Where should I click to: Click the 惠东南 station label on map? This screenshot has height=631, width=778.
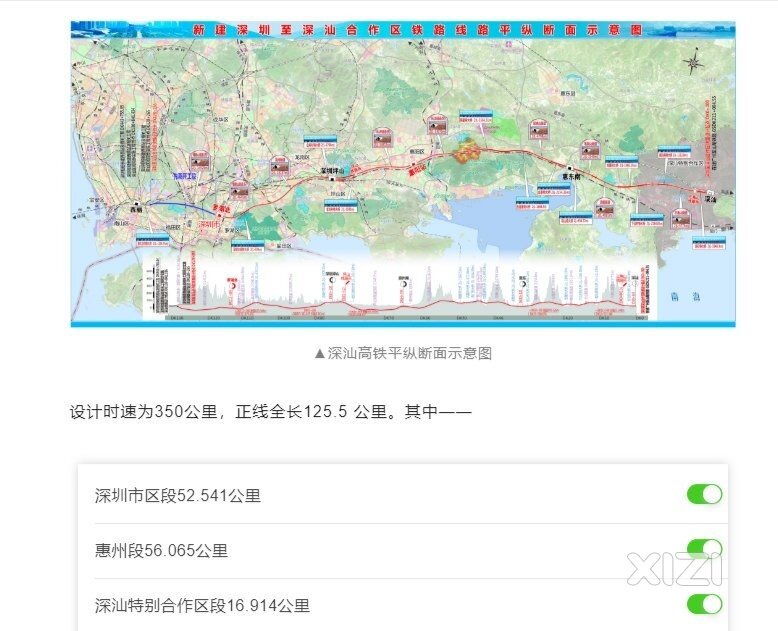pyautogui.click(x=571, y=176)
